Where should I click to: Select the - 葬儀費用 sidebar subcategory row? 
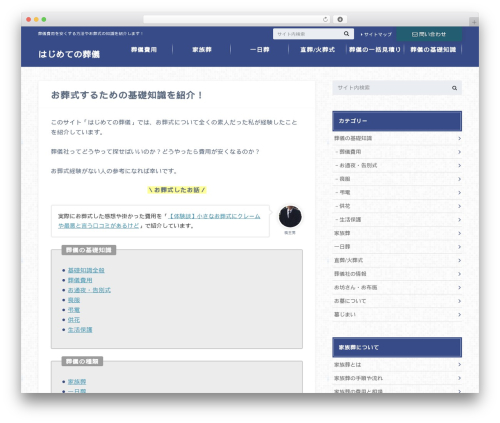[397, 152]
